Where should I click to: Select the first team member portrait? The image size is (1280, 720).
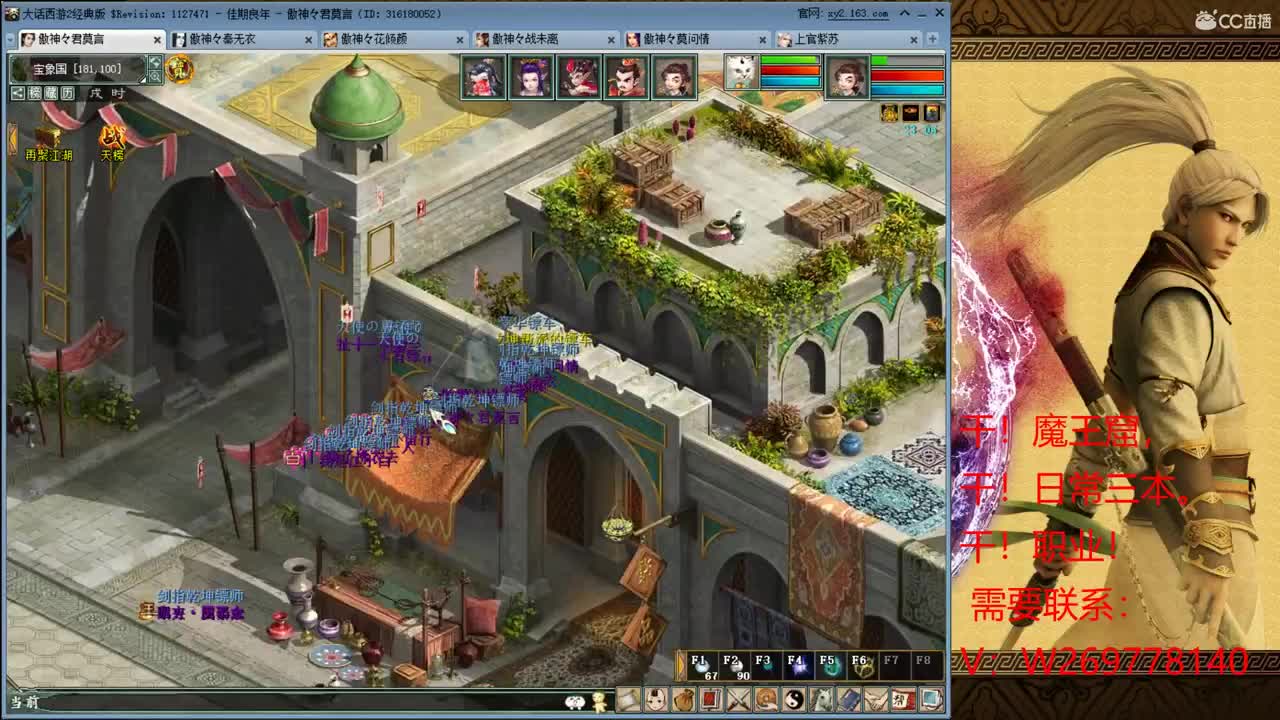coord(482,77)
